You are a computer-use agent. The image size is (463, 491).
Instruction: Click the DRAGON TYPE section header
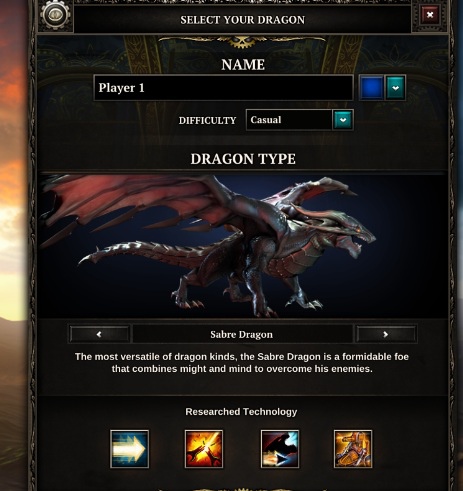point(243,159)
